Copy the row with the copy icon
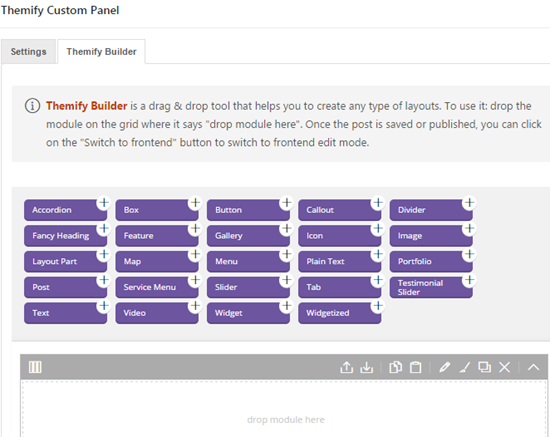Screen dimensions: 550x437 click(x=395, y=367)
